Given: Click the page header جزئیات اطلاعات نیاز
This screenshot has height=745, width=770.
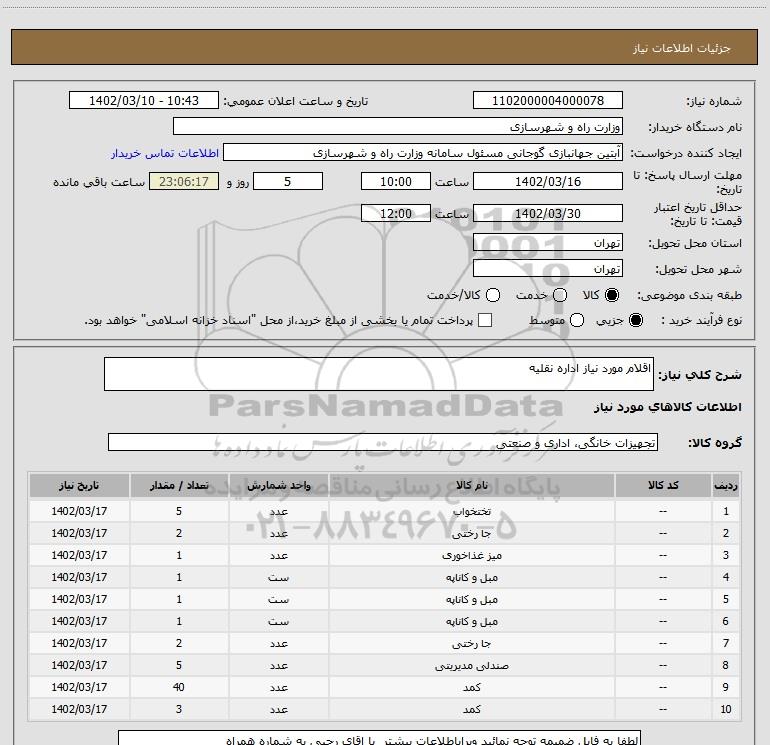Looking at the screenshot, I should (x=682, y=48).
